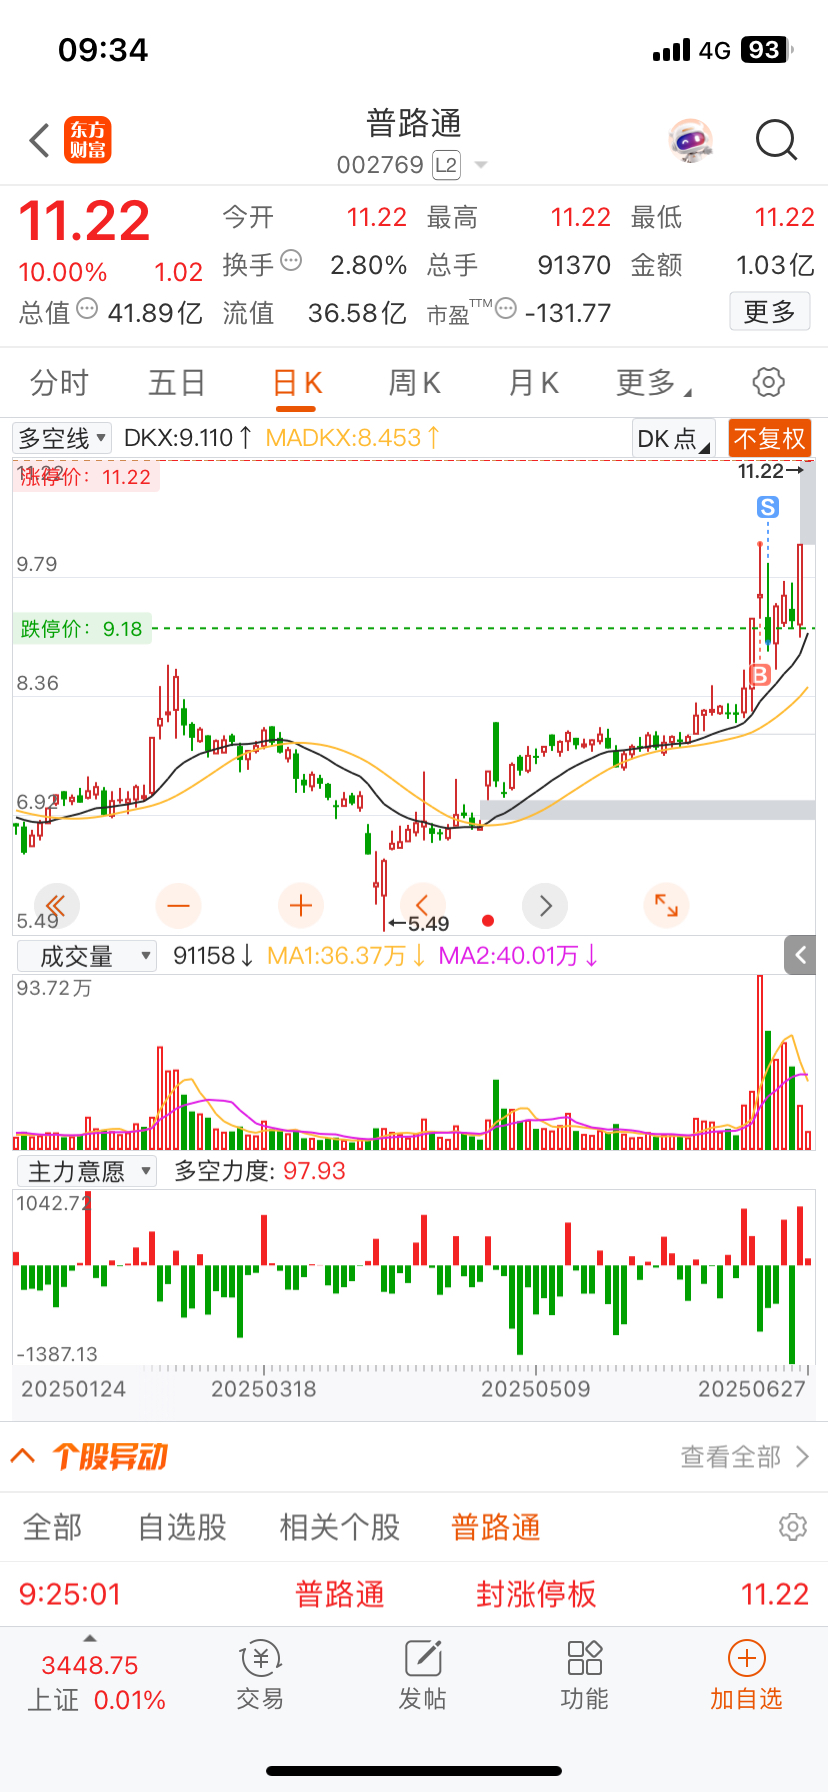Select the 全部 filter tab
Screen dimensions: 828x1792
pos(53,1527)
